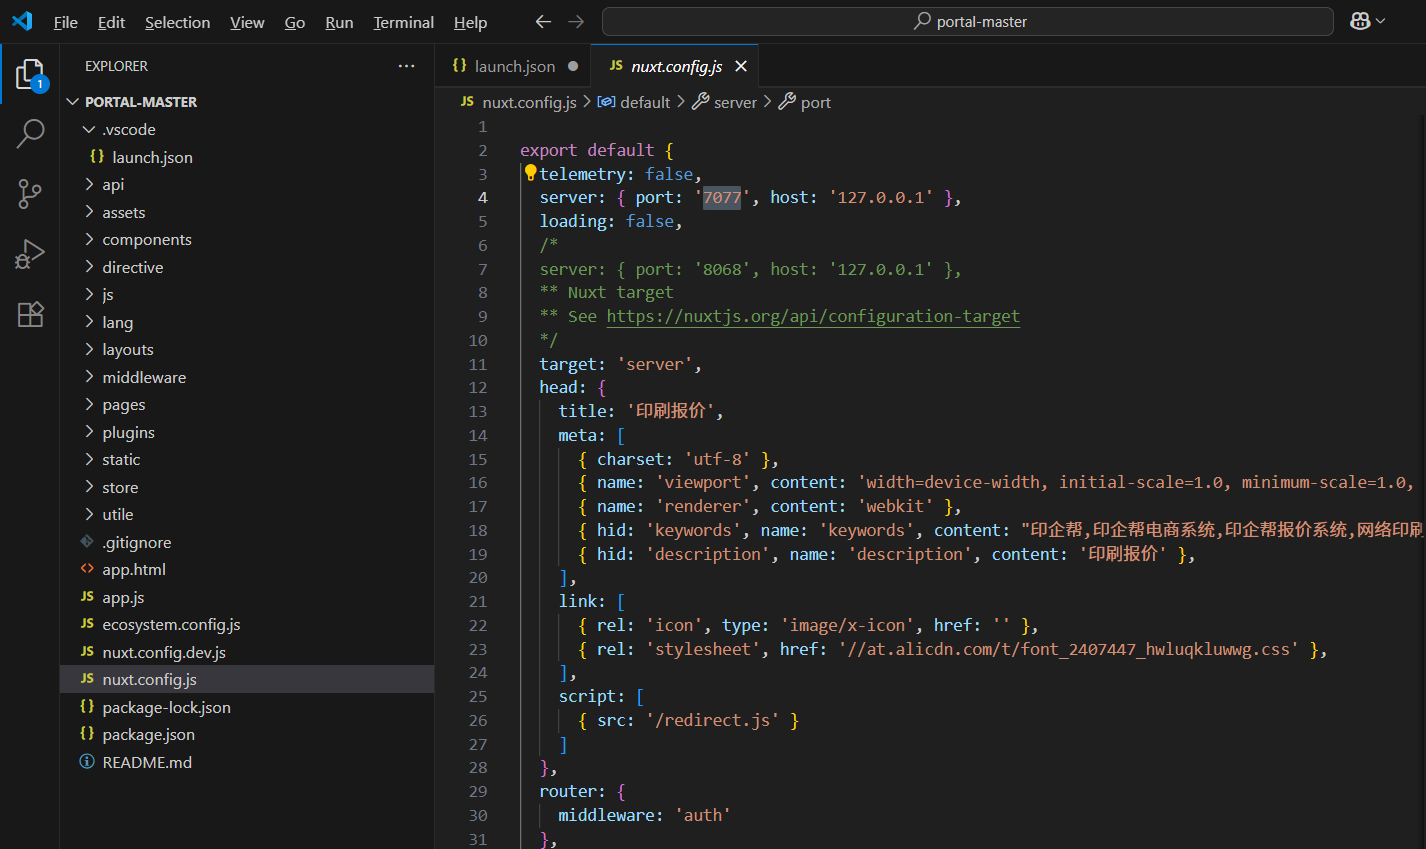Open the Run and Debug view
The image size is (1426, 849).
30,254
